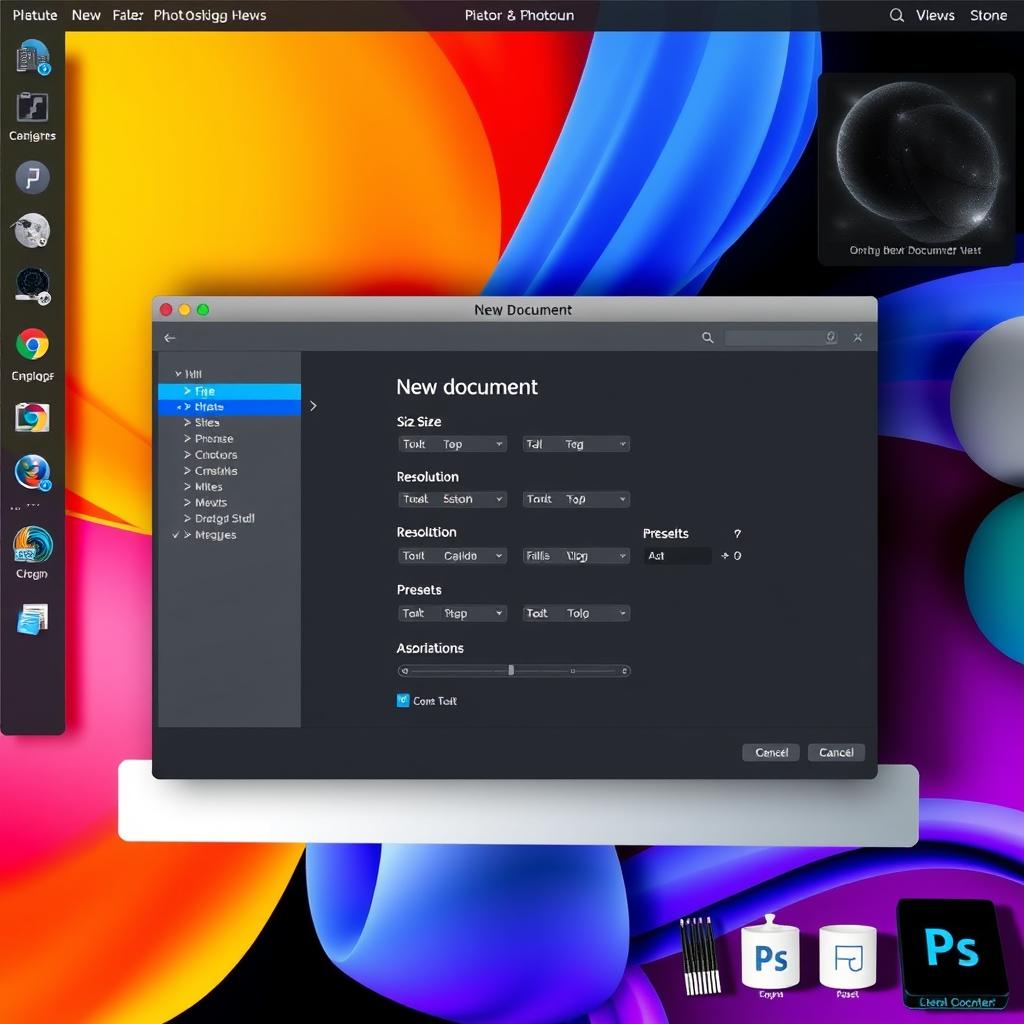Open the gray globe icon in the dock
Image resolution: width=1024 pixels, height=1024 pixels.
(31, 230)
